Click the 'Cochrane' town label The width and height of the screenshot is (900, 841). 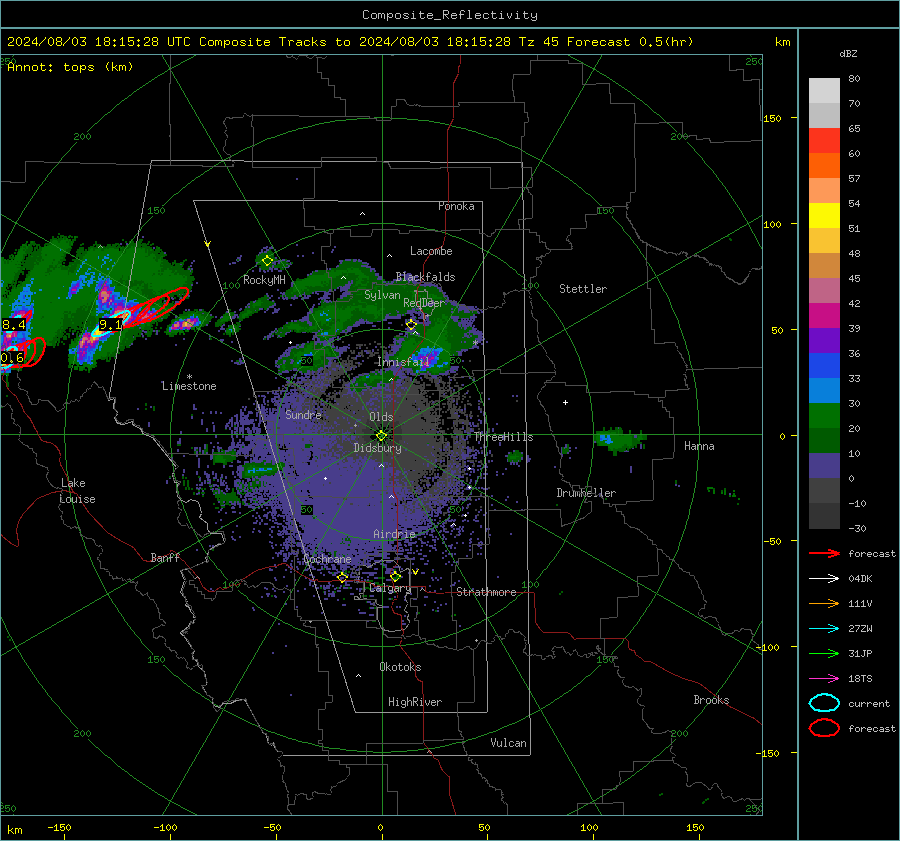(327, 559)
